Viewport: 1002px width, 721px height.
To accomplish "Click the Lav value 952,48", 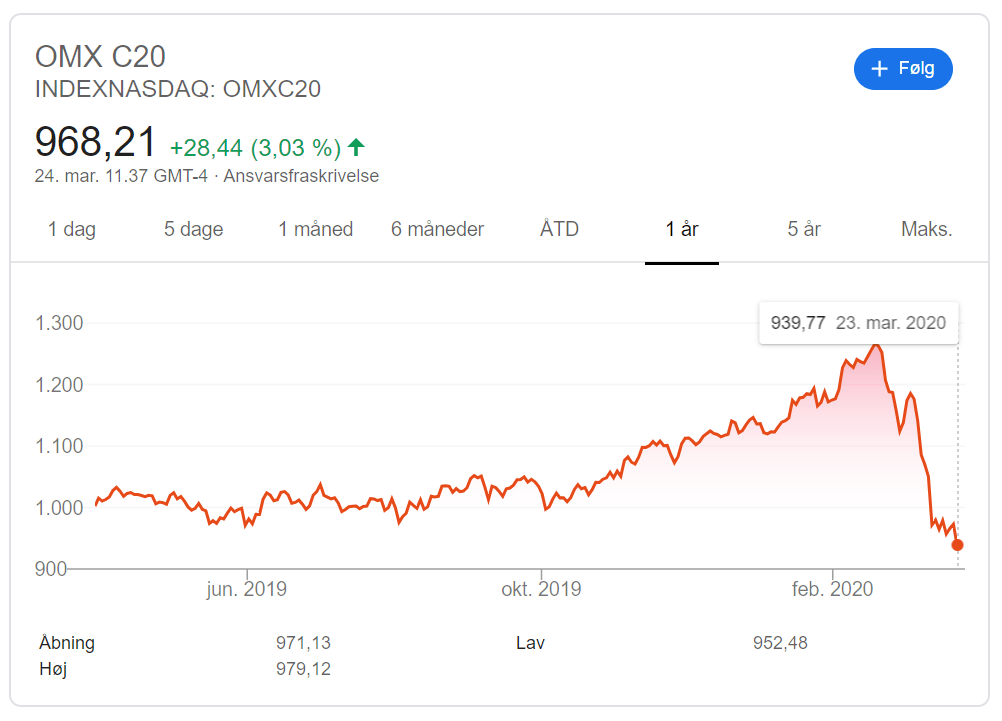I will coord(780,643).
